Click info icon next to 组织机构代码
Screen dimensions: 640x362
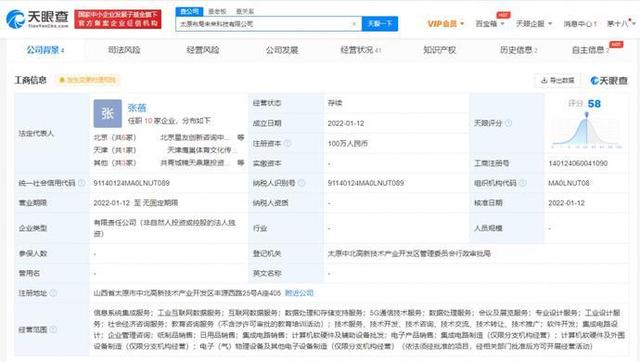coord(522,183)
